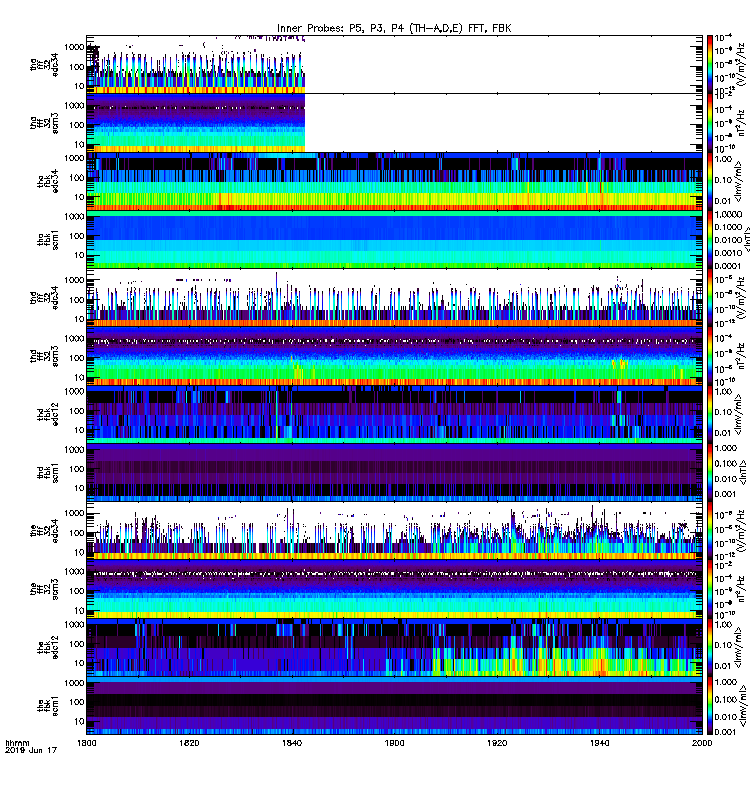Click the 1840 time axis label

[x=291, y=743]
